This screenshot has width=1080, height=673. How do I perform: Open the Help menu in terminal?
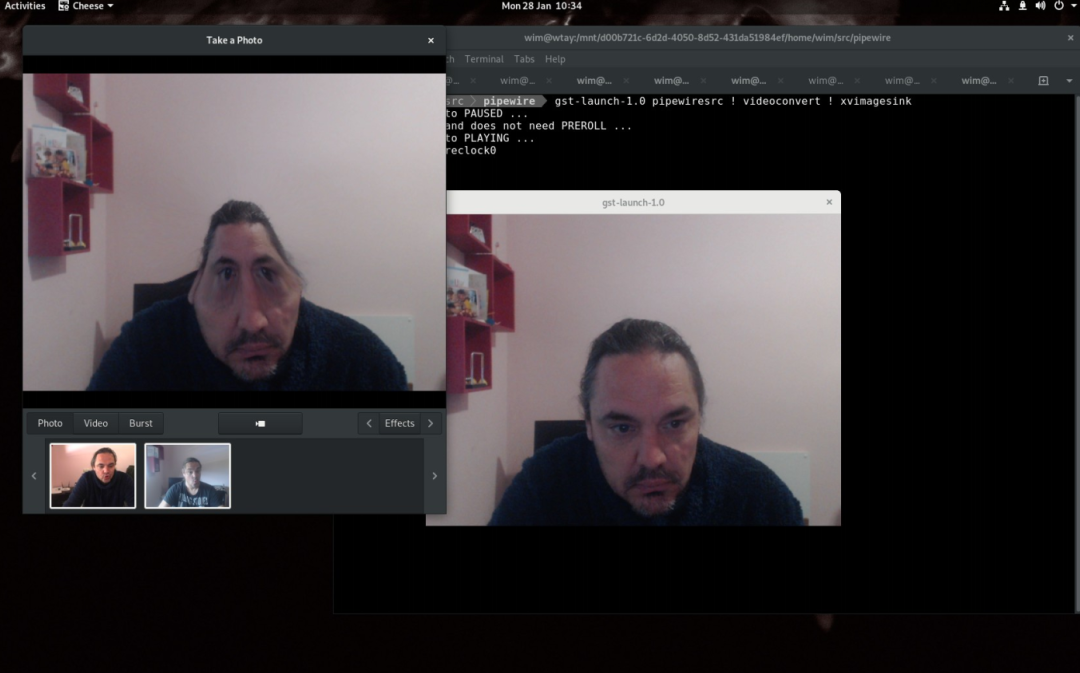[x=555, y=59]
